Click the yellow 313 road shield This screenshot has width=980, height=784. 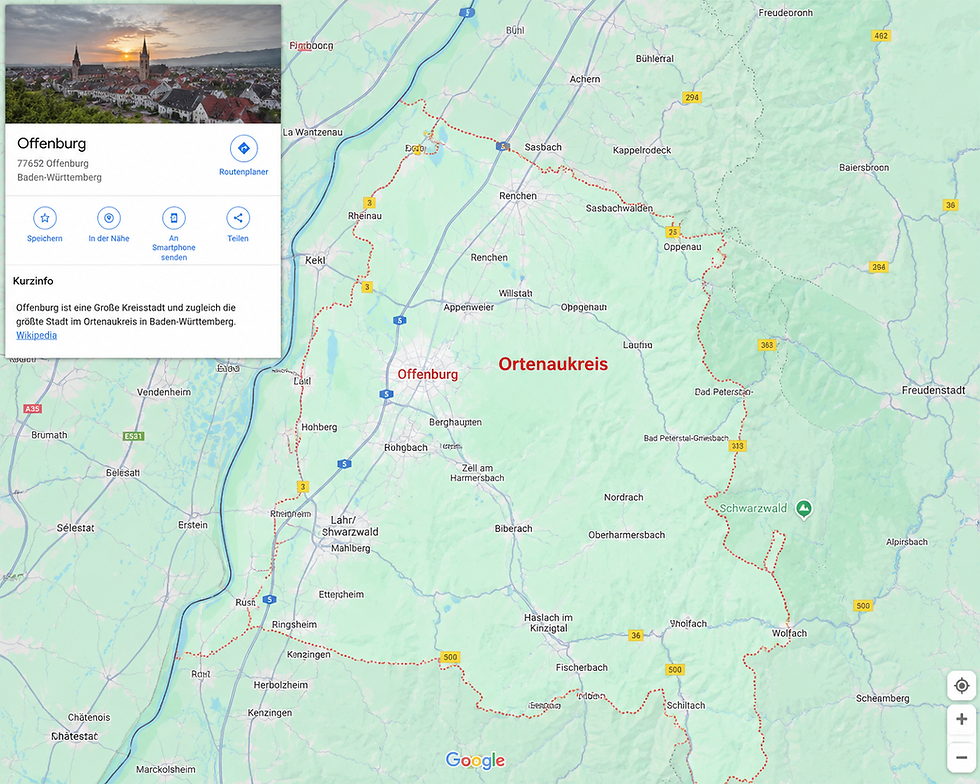[738, 446]
